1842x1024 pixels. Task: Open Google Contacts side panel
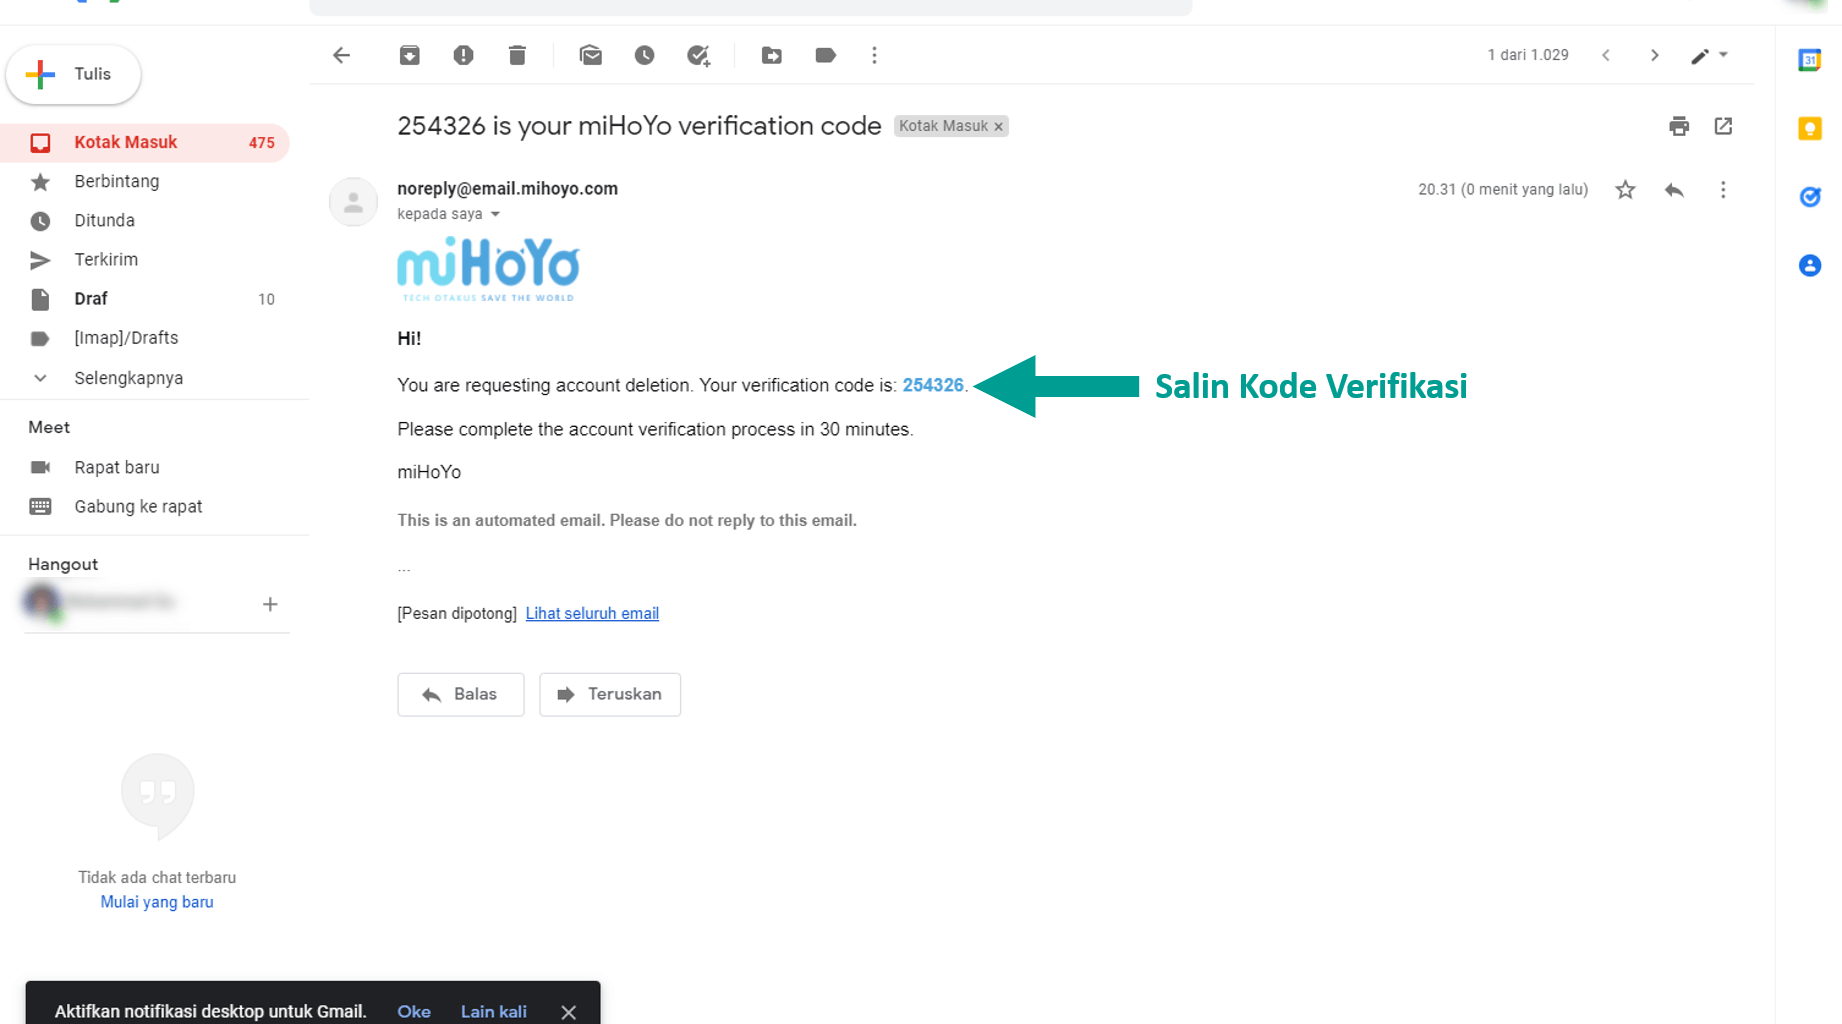click(1809, 265)
